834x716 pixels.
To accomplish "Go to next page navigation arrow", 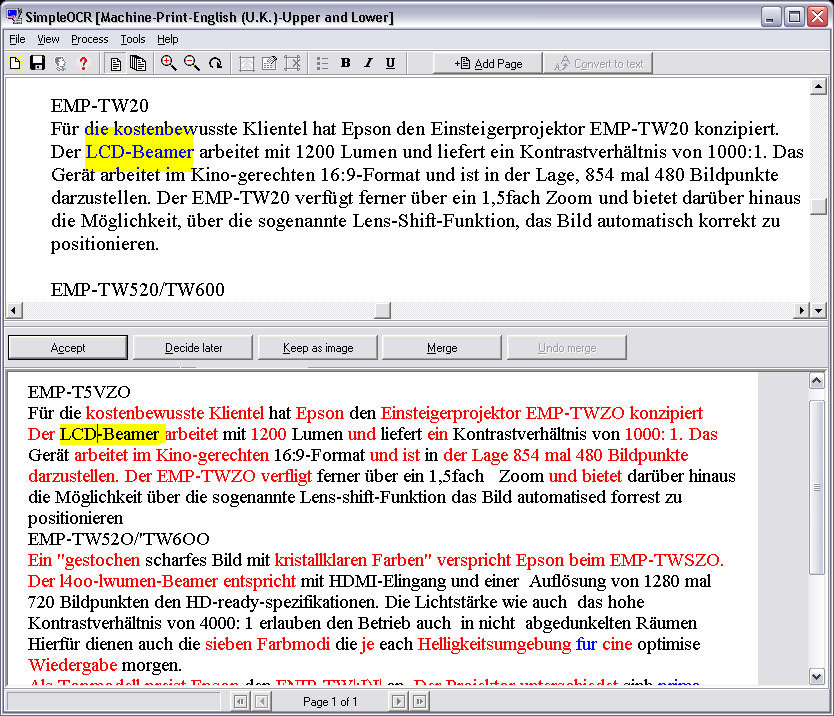I will (398, 701).
